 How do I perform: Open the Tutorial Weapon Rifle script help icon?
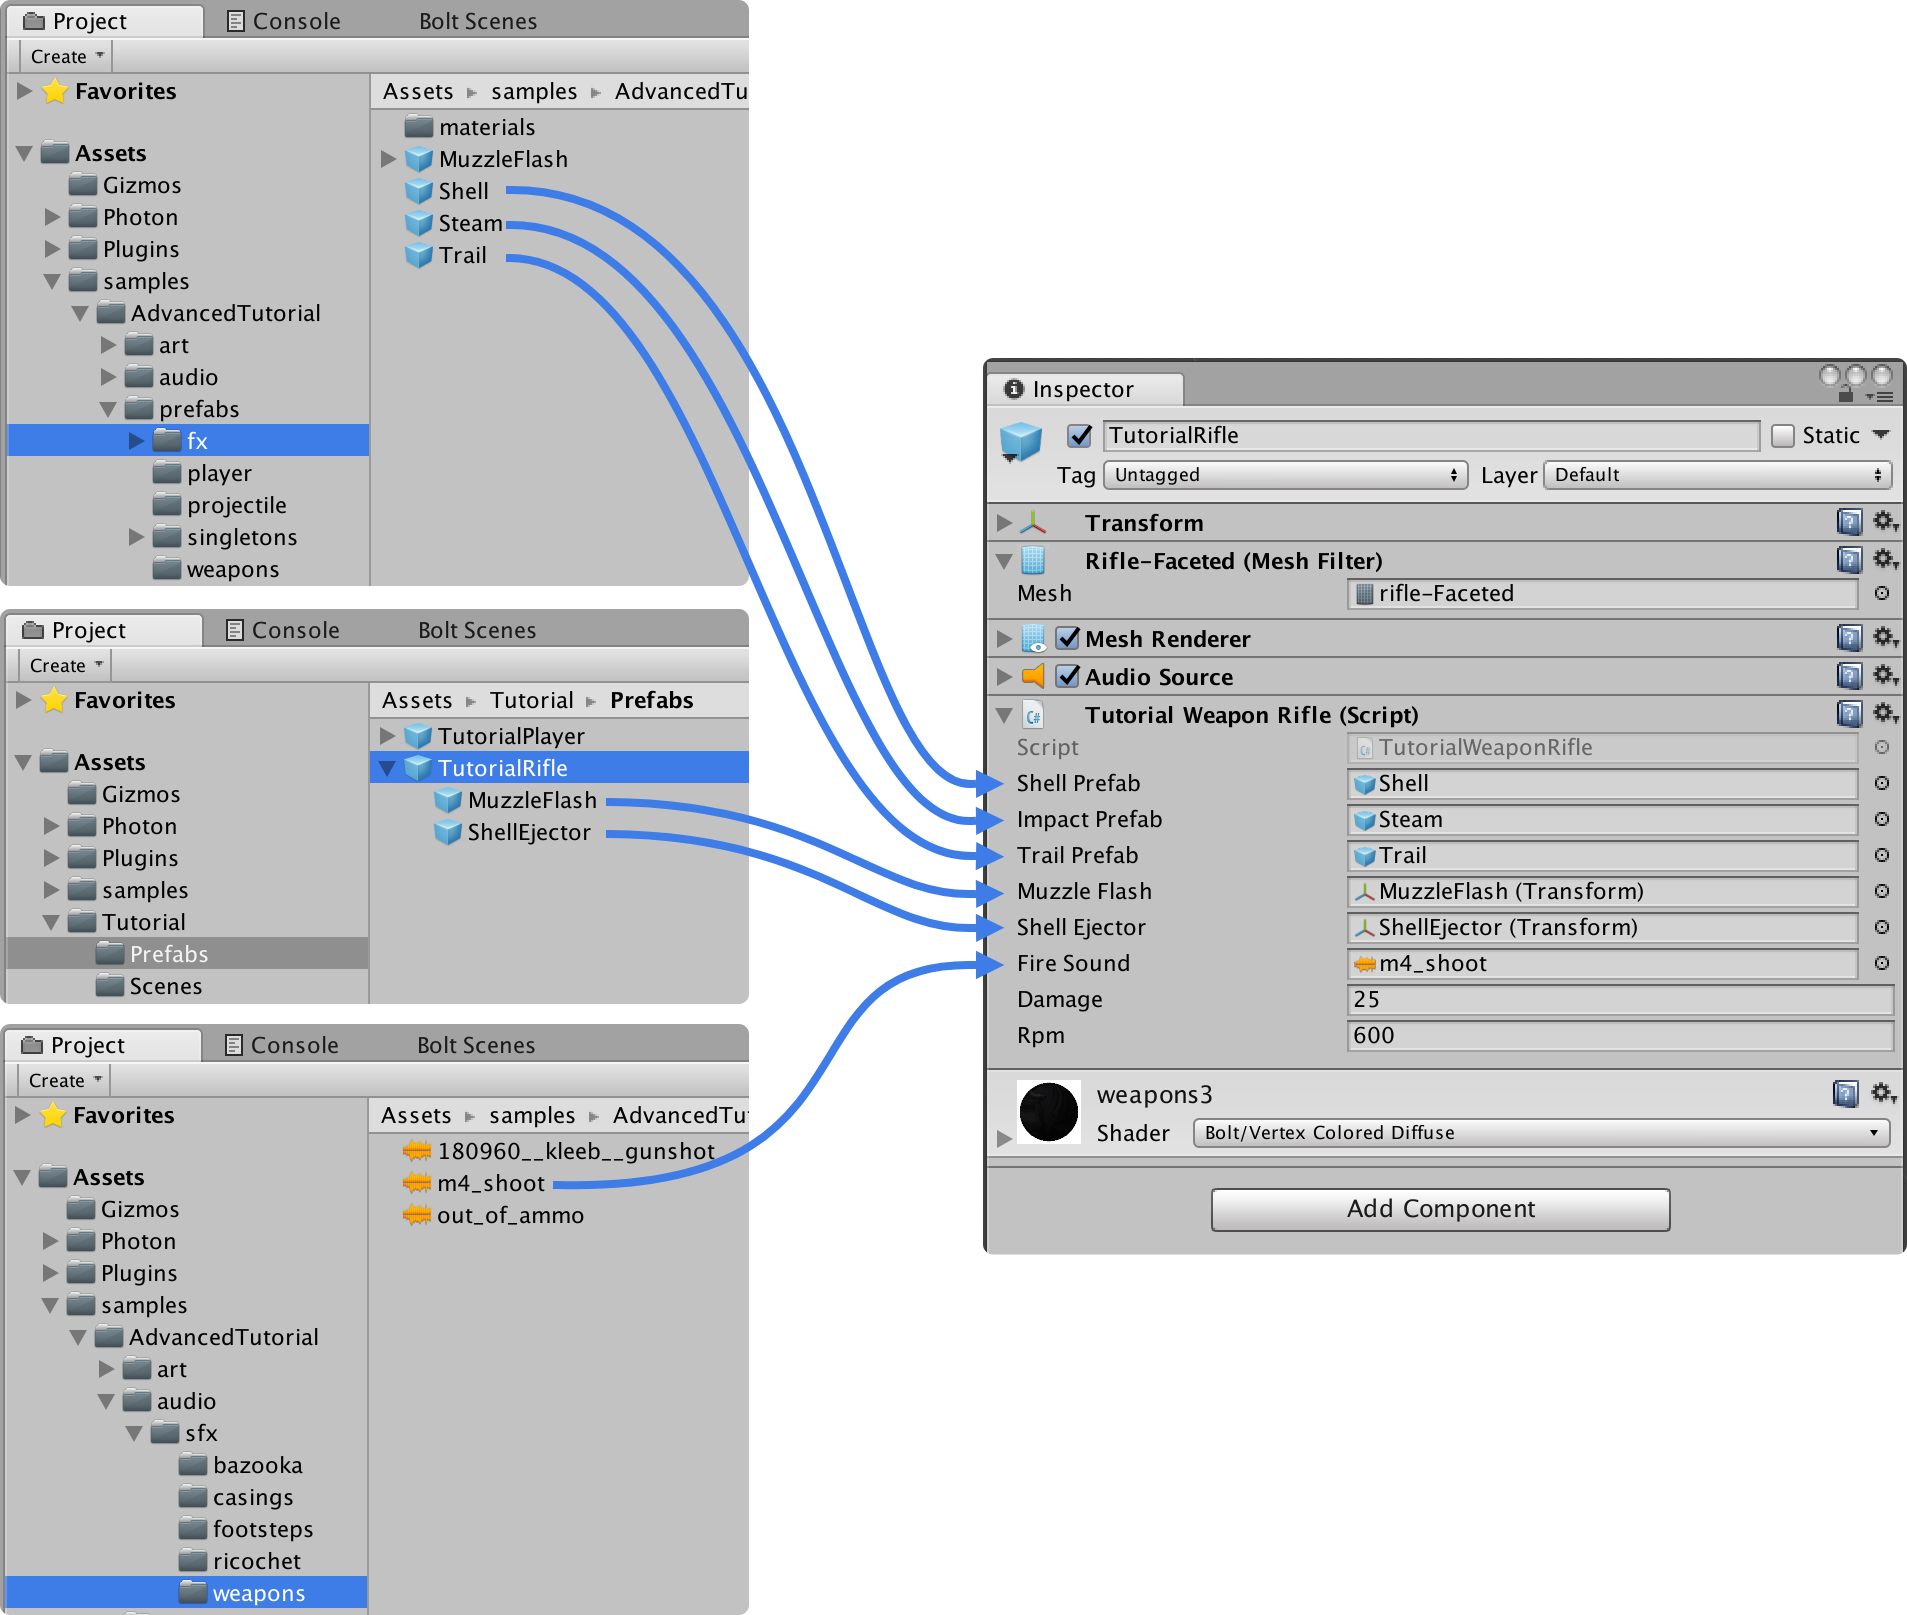click(1849, 714)
